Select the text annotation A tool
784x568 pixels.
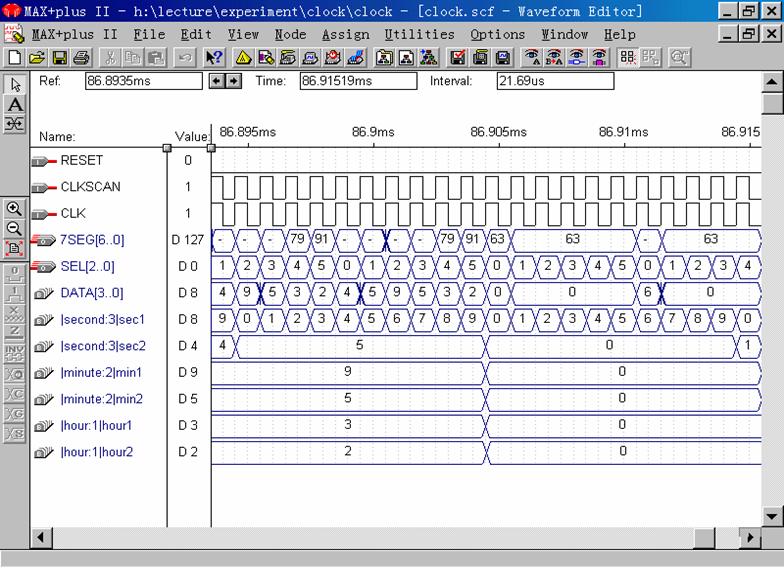(x=14, y=104)
